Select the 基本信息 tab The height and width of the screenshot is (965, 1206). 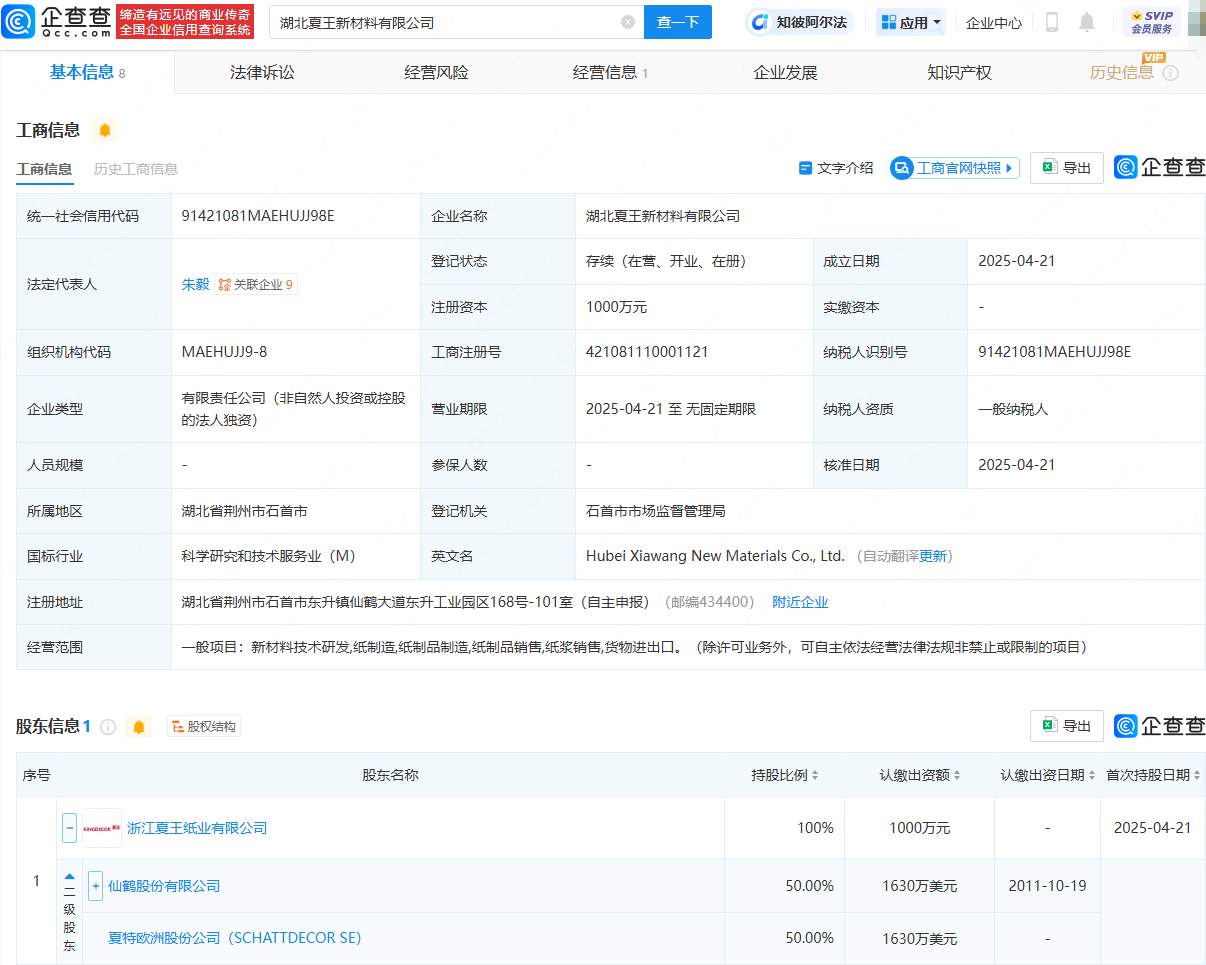(87, 72)
